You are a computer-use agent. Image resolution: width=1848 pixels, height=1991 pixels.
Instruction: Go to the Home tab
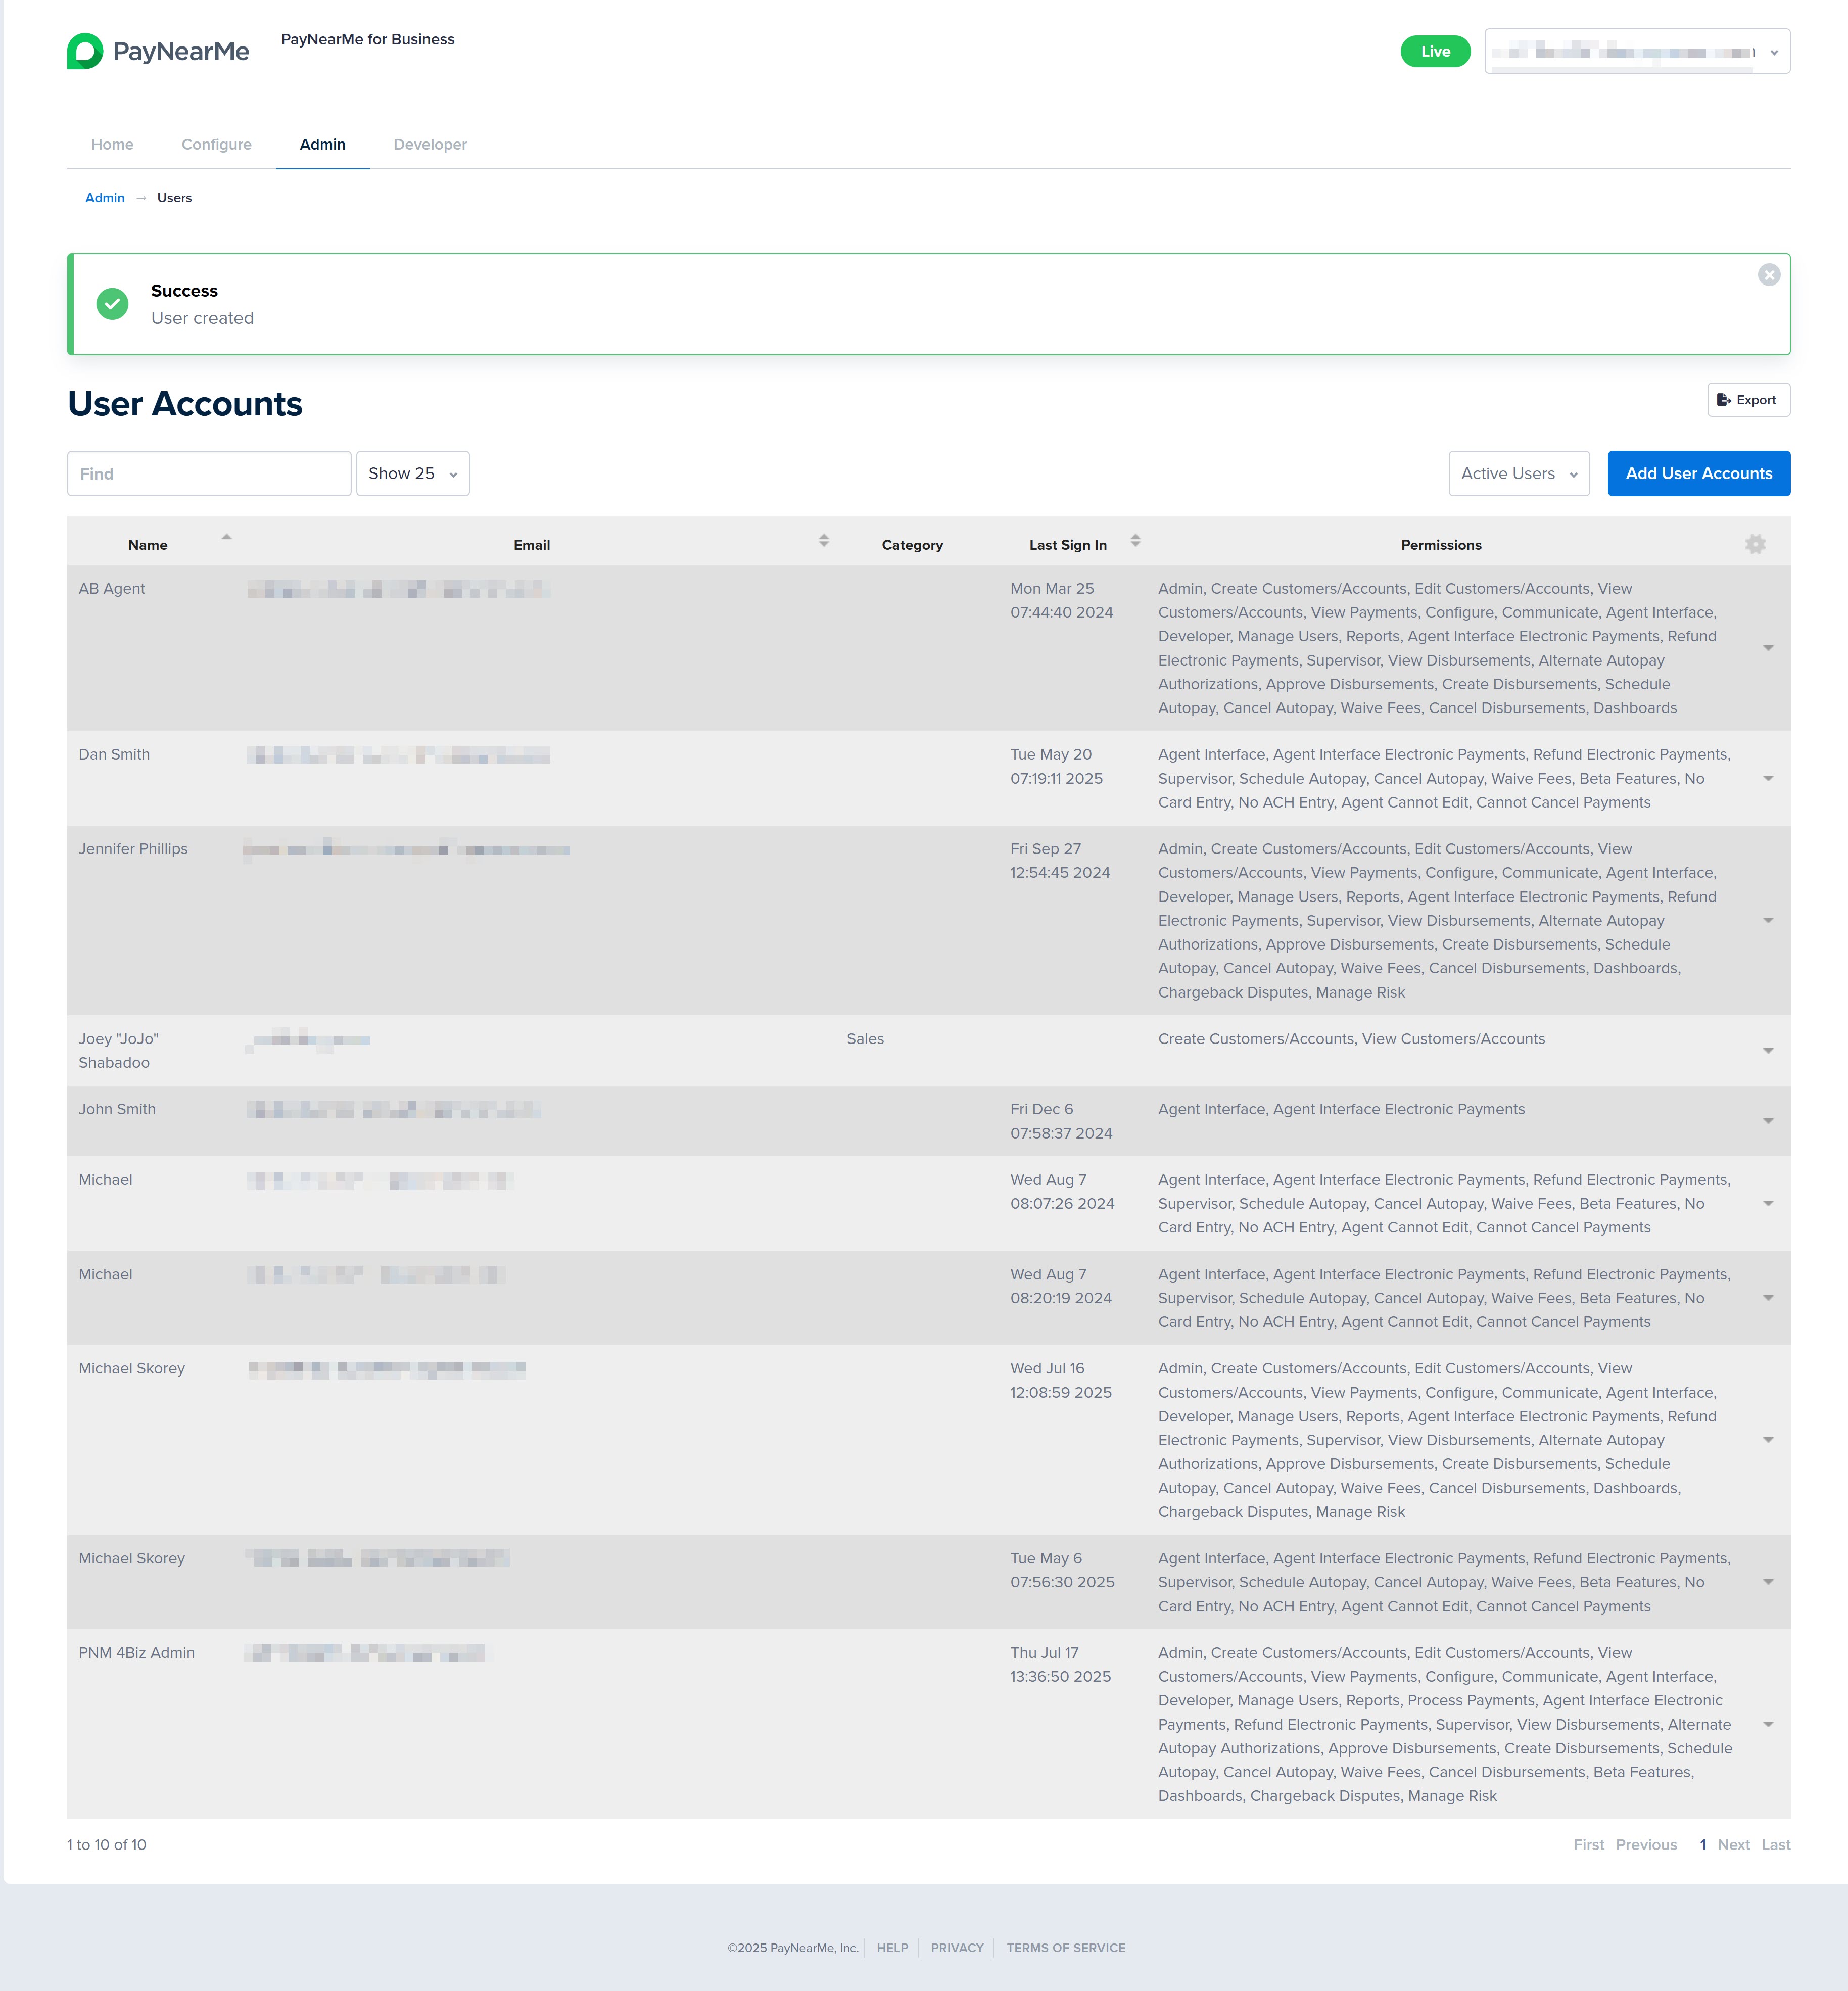pos(112,145)
